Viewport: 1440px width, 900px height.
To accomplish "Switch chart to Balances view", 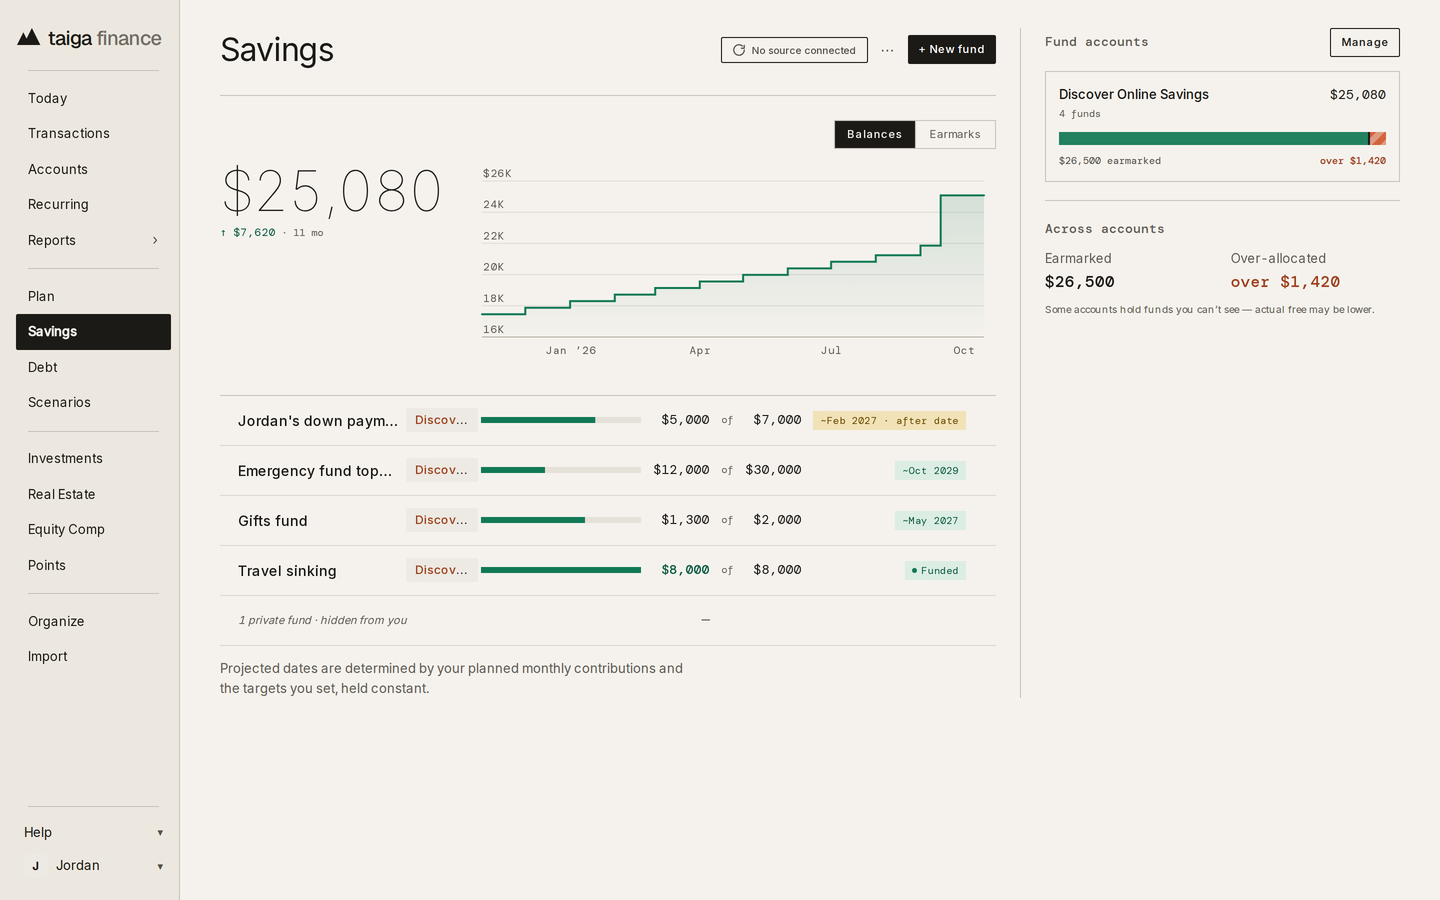I will pos(875,134).
